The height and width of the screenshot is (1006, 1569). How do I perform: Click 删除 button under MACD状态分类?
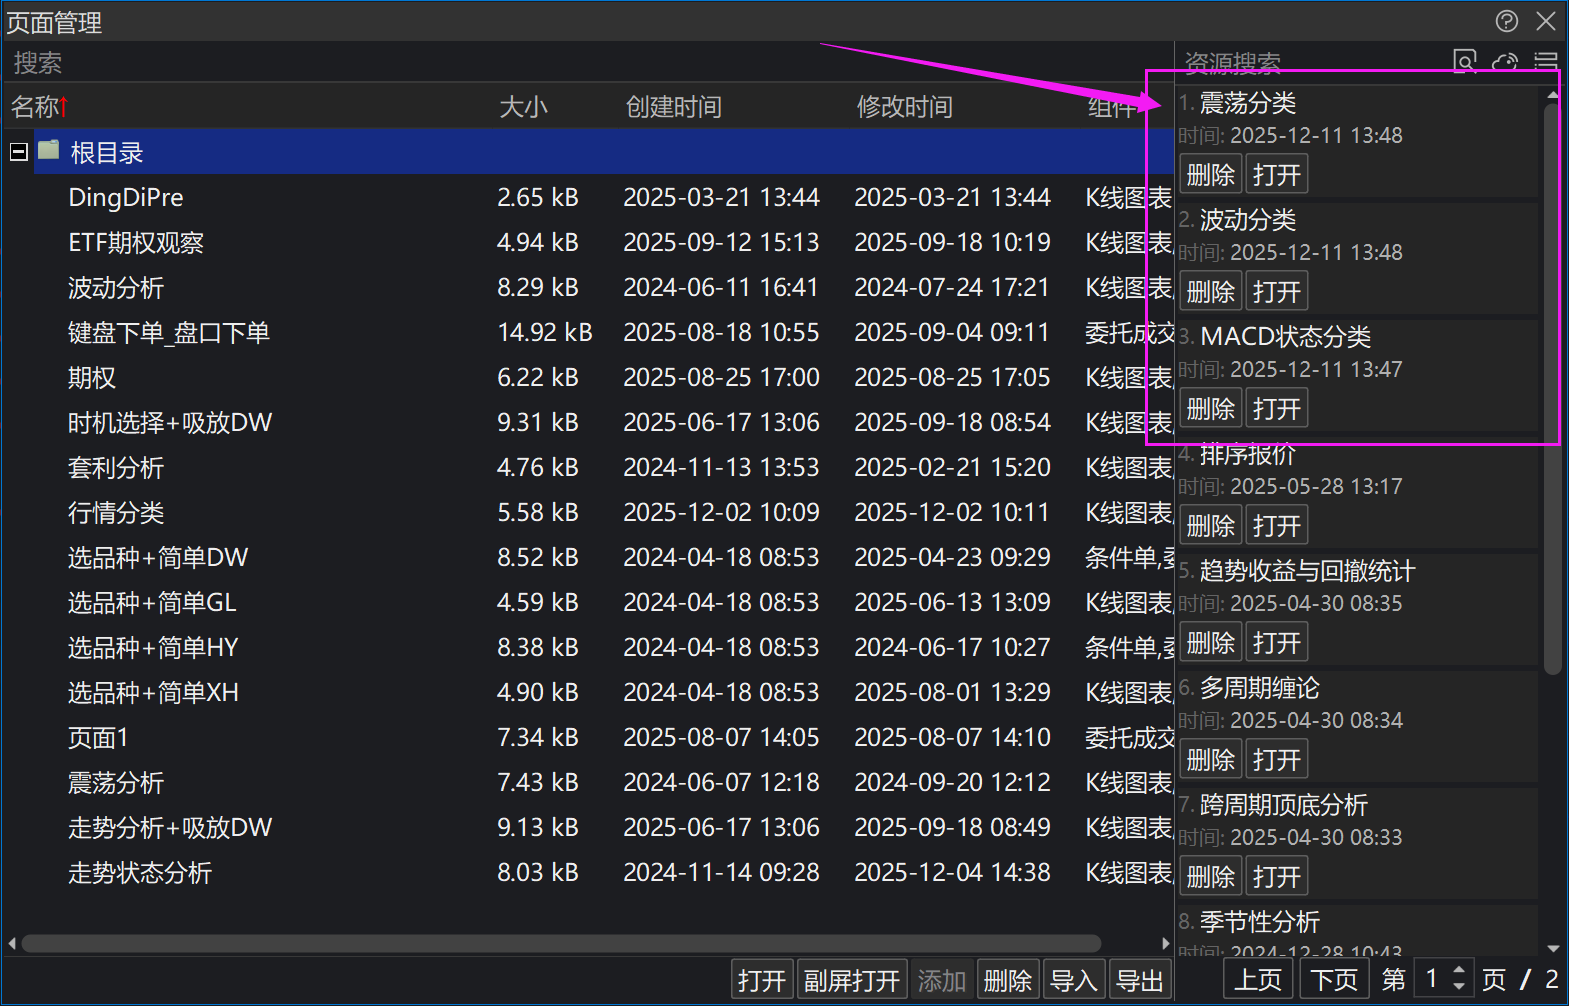(x=1210, y=409)
